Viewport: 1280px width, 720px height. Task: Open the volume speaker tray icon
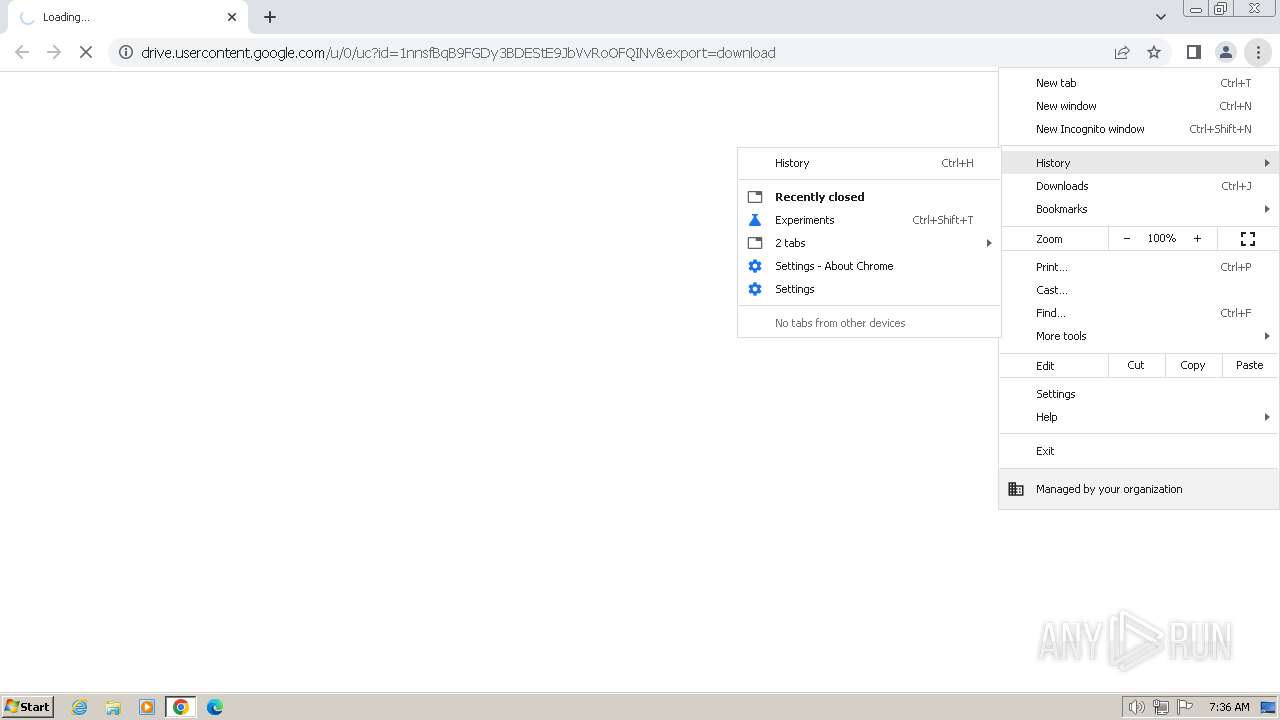(x=1136, y=707)
